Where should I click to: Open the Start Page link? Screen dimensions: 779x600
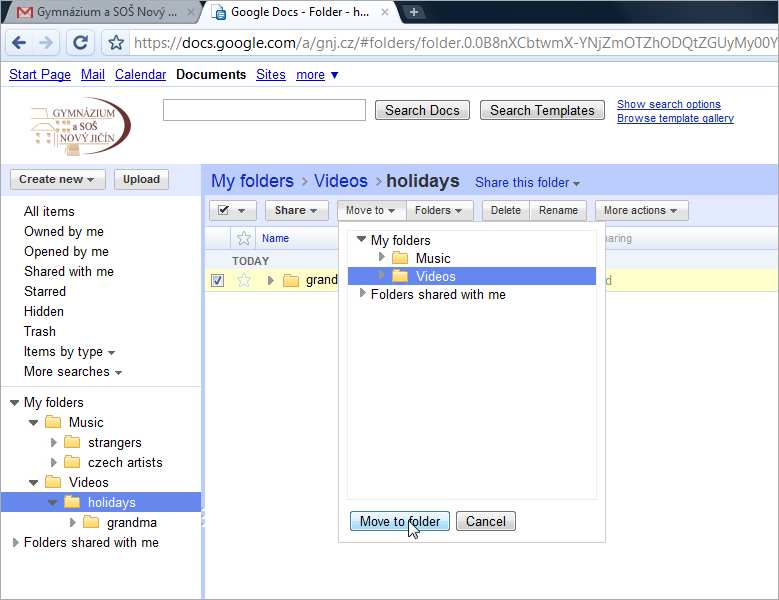[x=40, y=75]
